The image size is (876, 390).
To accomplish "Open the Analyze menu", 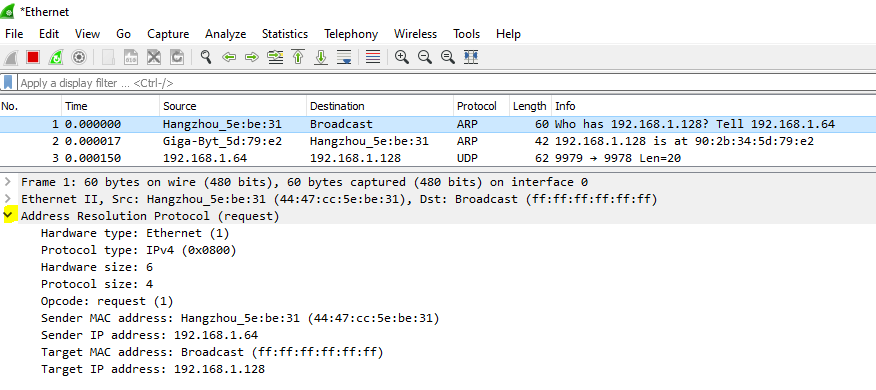I will [226, 34].
